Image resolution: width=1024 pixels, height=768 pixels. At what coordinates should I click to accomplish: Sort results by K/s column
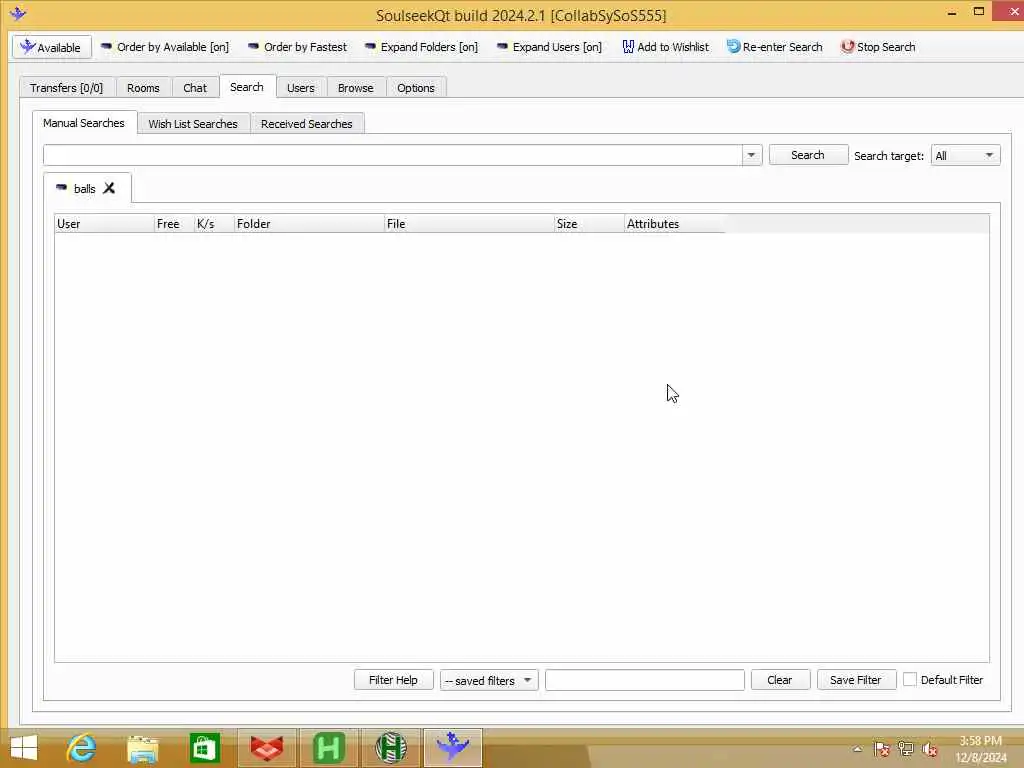pyautogui.click(x=214, y=223)
